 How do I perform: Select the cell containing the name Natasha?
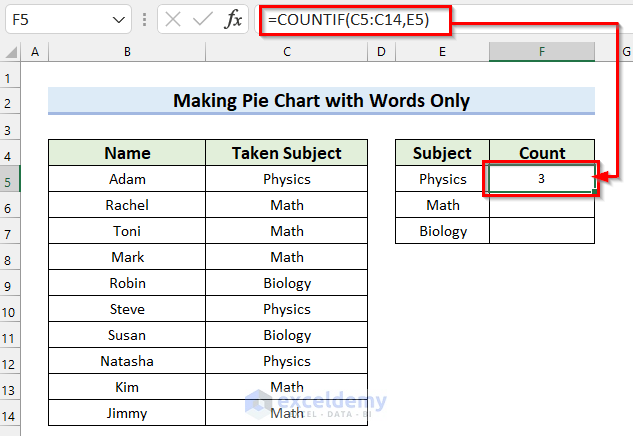127,361
